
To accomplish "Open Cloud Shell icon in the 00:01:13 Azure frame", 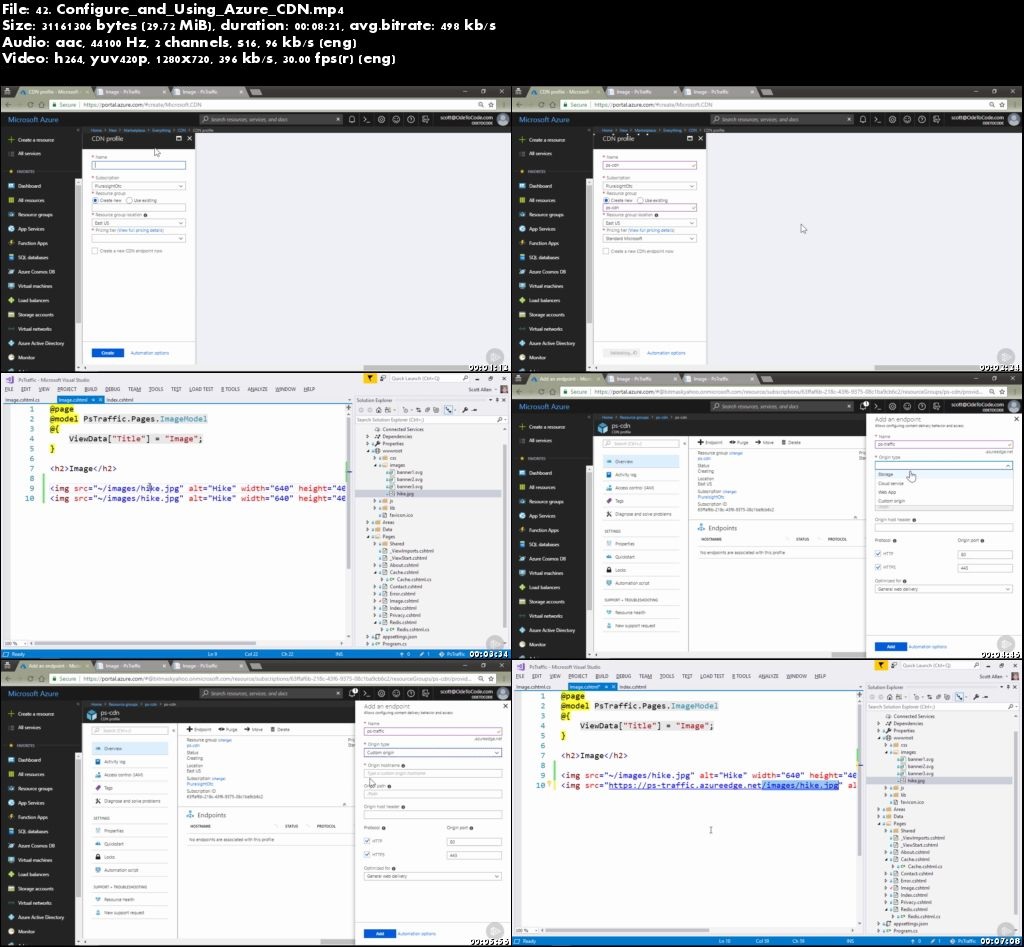I will 366,120.
